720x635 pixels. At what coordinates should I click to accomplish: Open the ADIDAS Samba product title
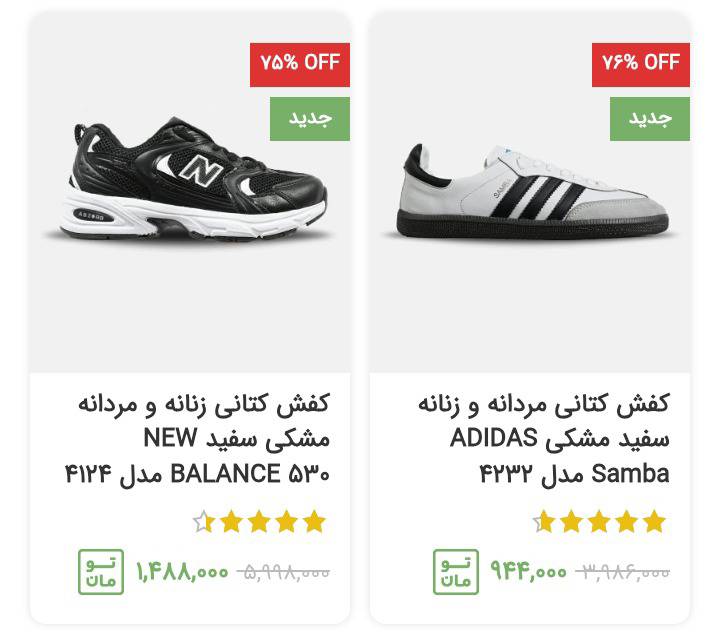point(544,439)
